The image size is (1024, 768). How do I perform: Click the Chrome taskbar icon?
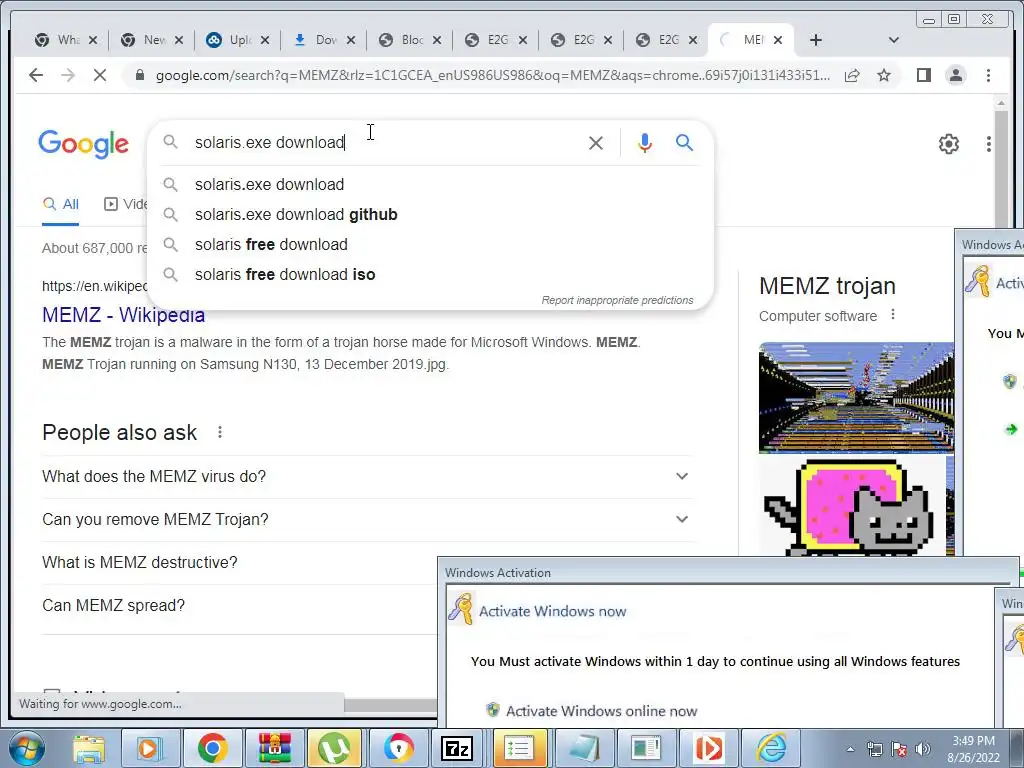(212, 748)
